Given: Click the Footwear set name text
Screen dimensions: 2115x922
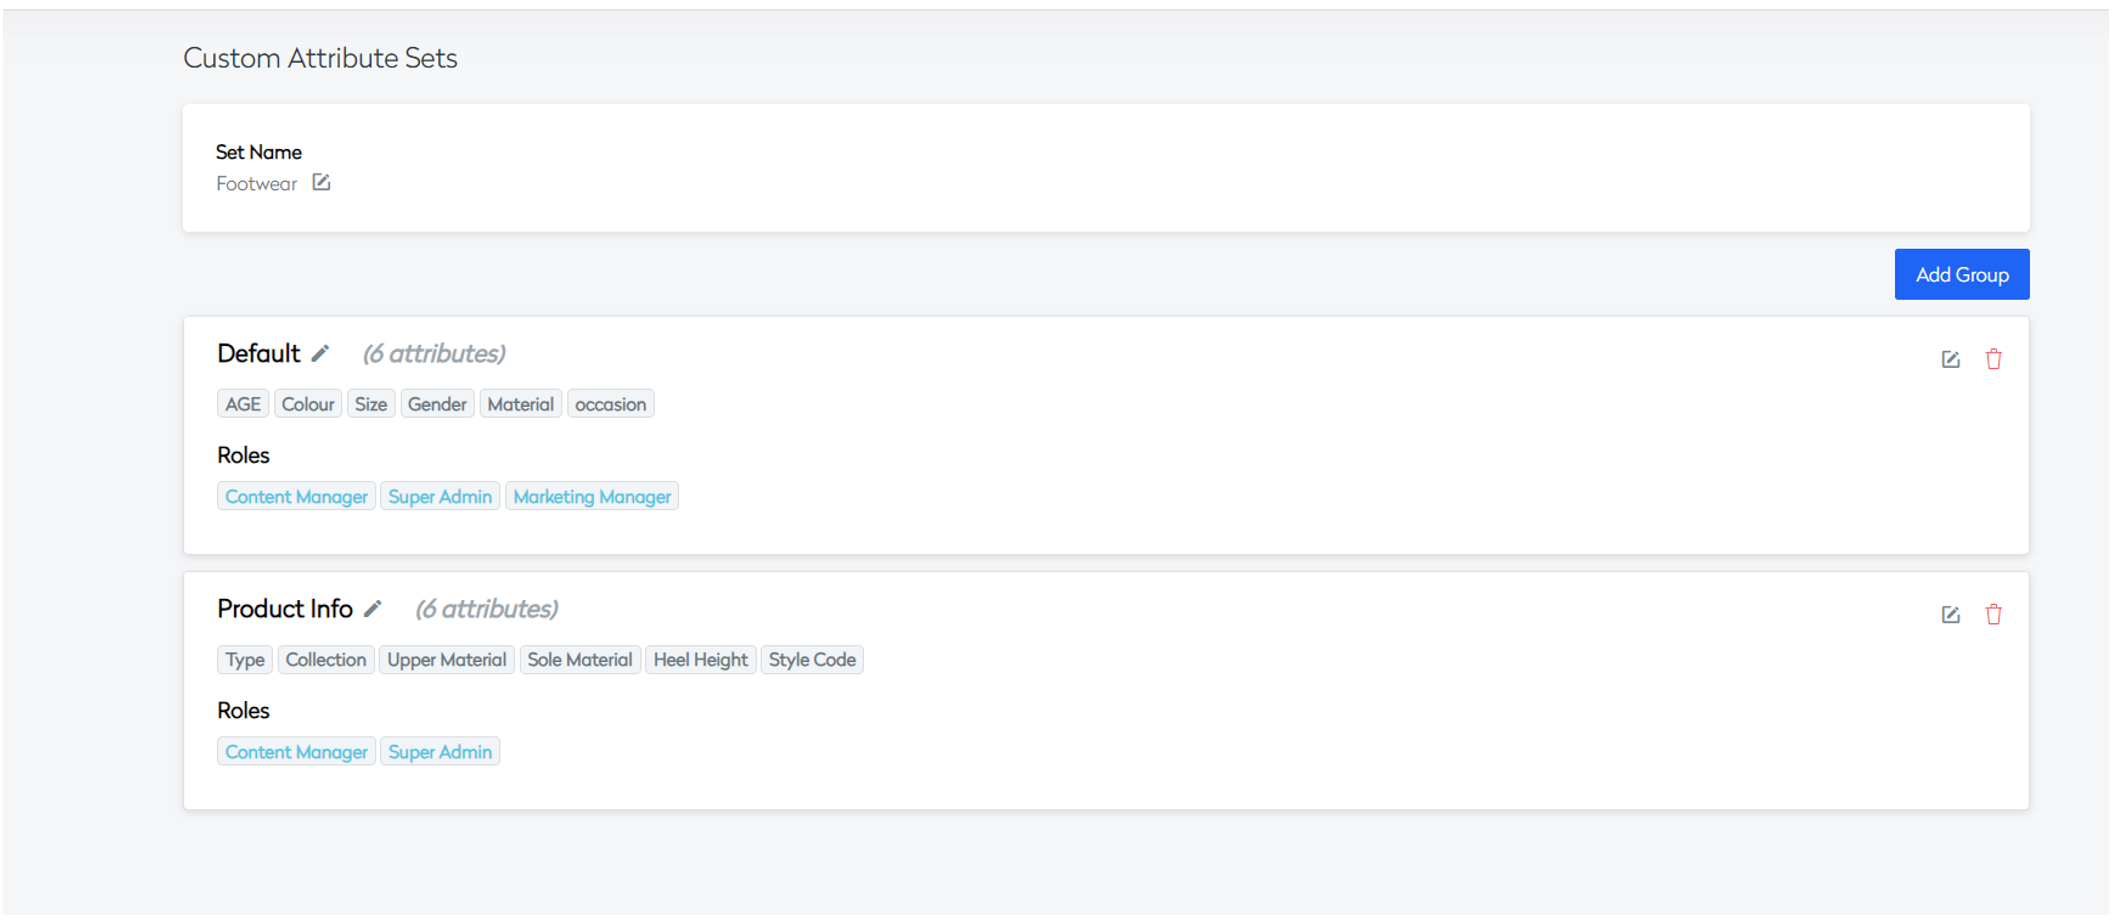Looking at the screenshot, I should [x=257, y=184].
